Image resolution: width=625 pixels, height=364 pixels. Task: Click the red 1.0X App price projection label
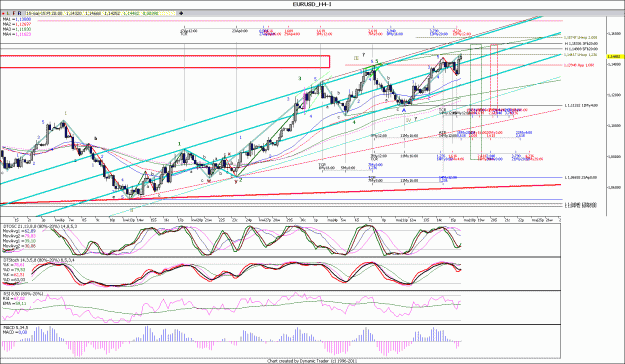[x=579, y=65]
